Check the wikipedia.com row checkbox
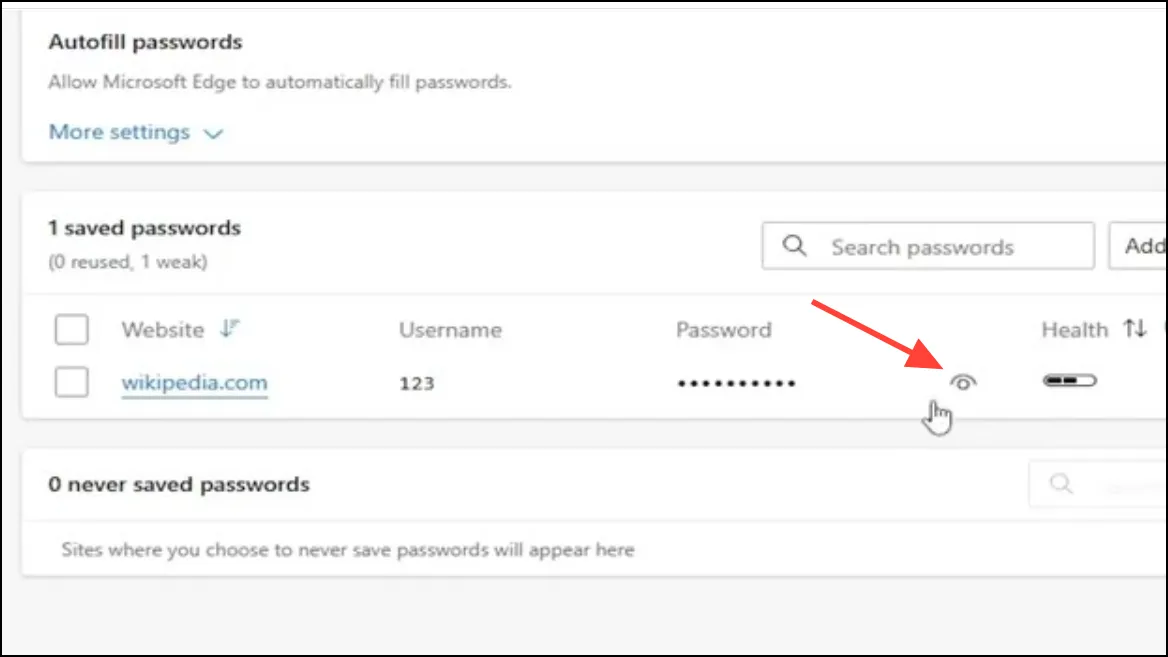This screenshot has height=657, width=1168. [x=72, y=382]
